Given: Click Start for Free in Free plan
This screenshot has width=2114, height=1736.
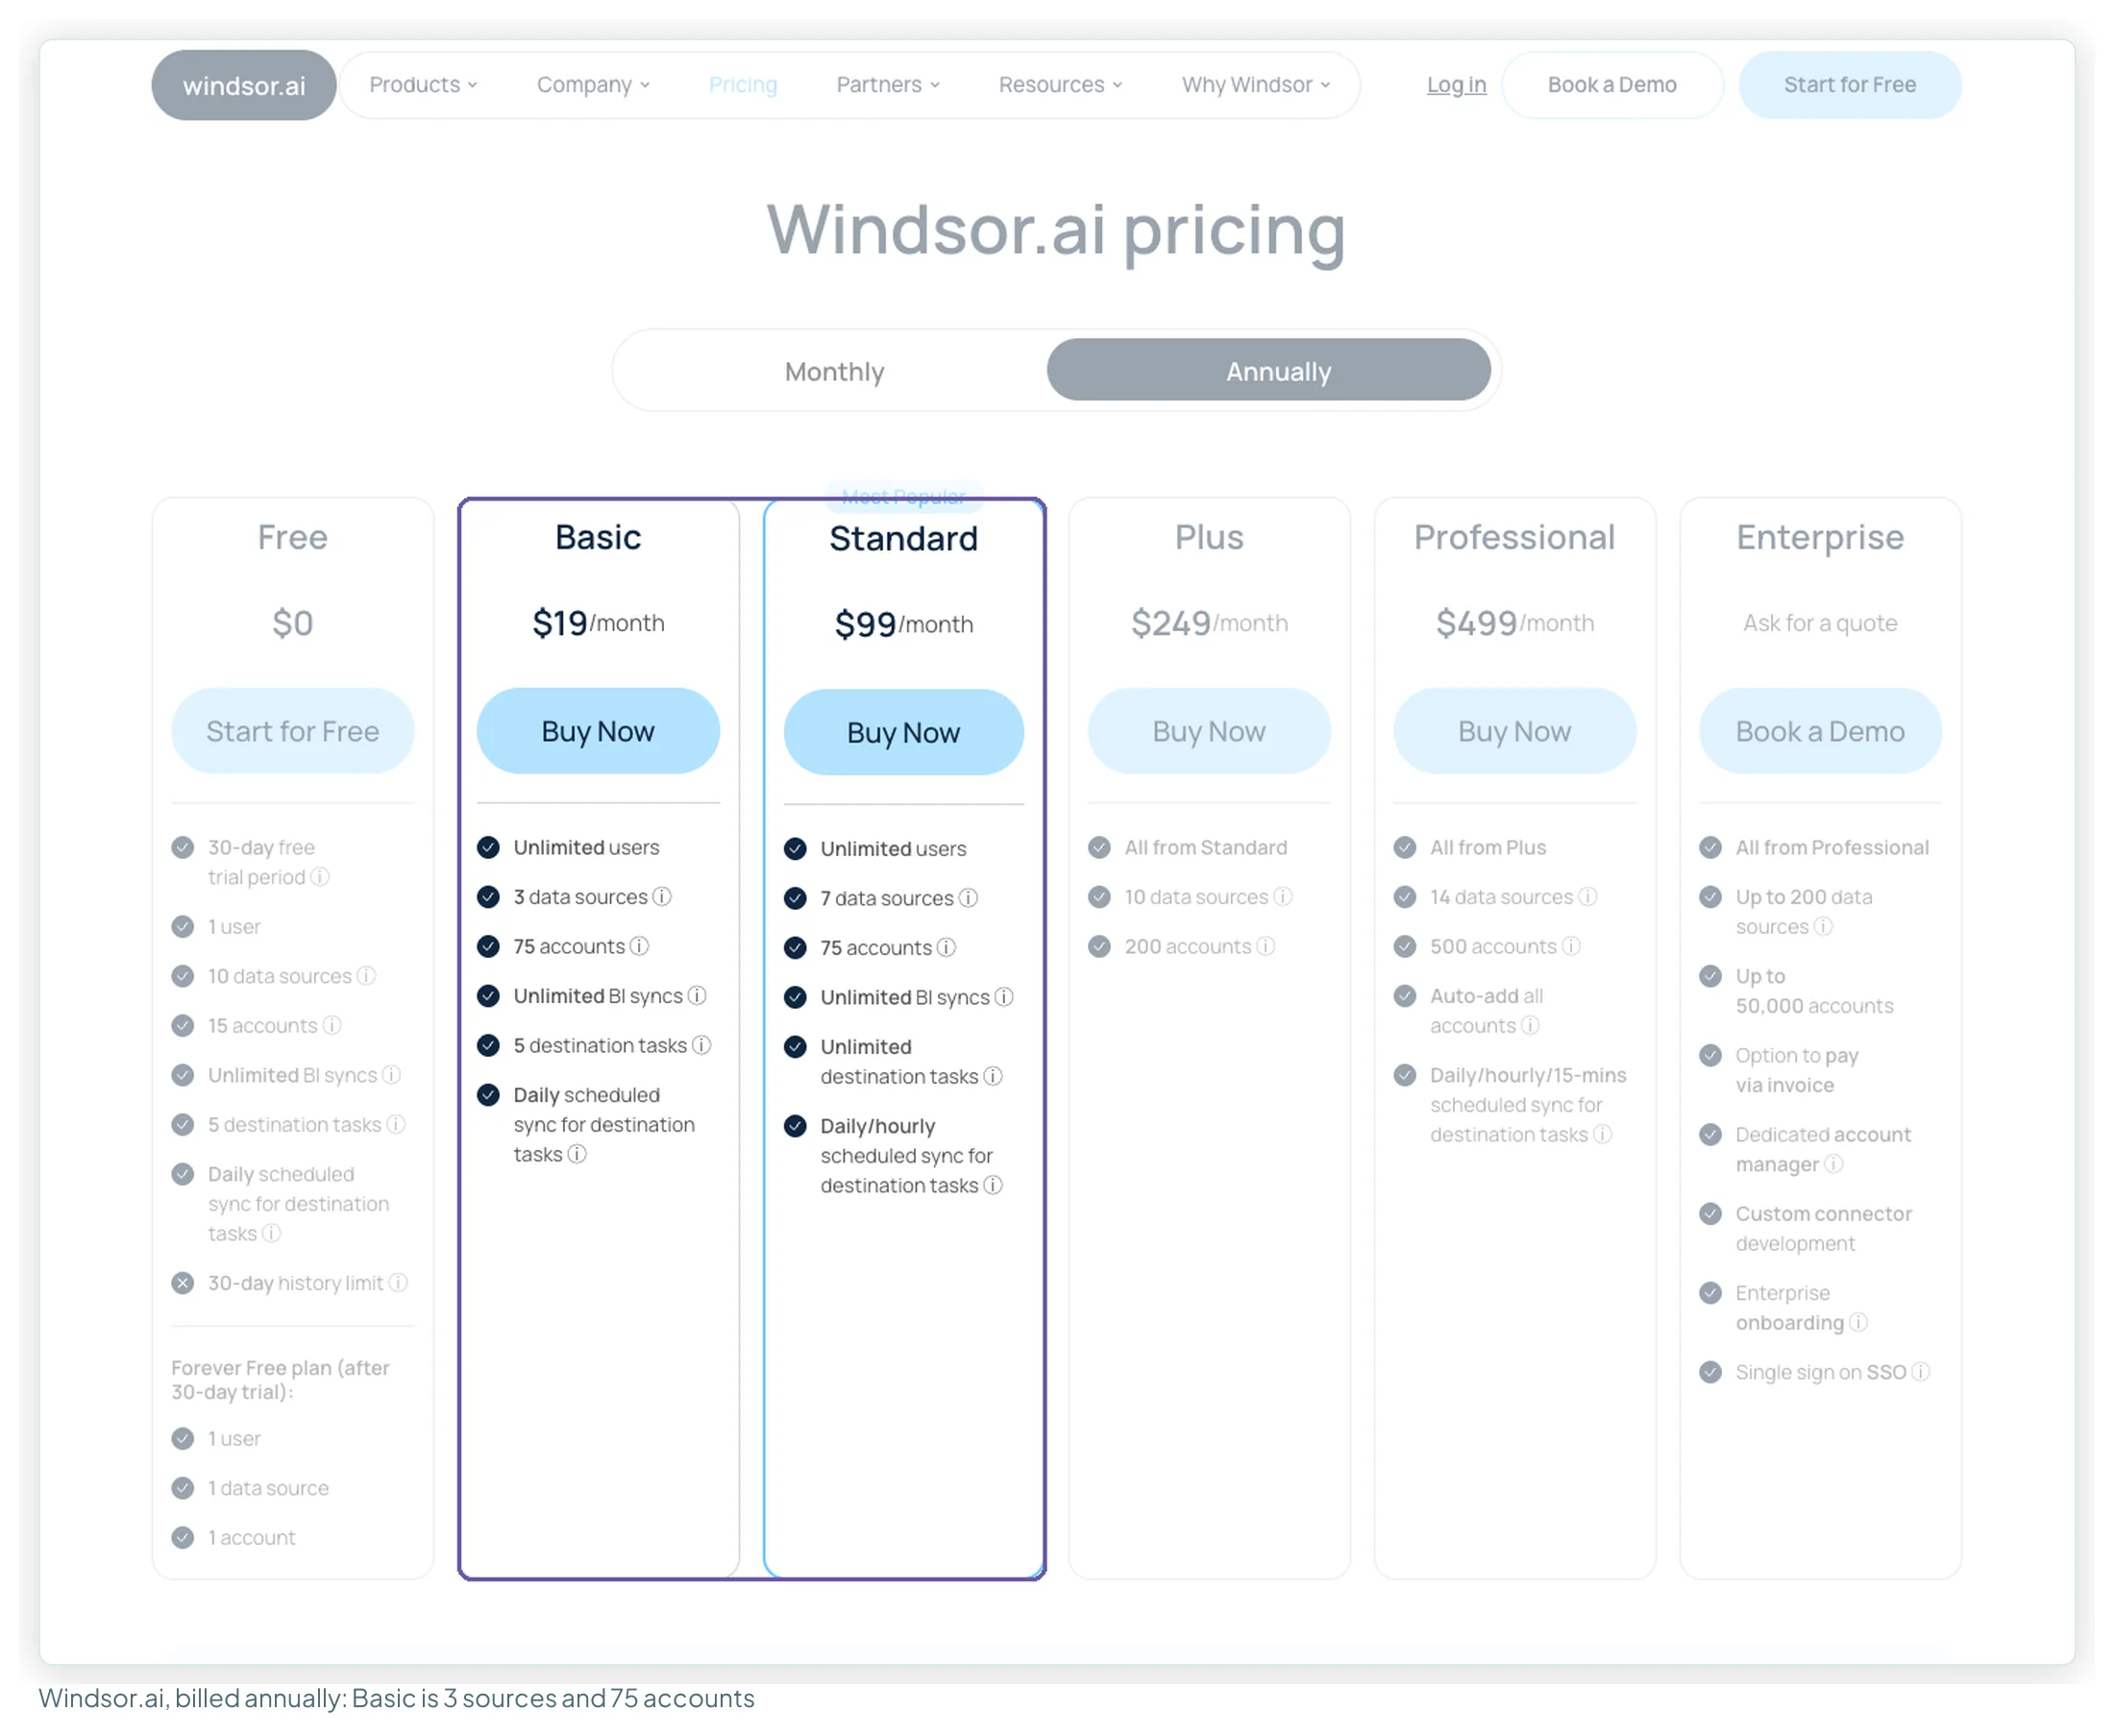Looking at the screenshot, I should 292,731.
